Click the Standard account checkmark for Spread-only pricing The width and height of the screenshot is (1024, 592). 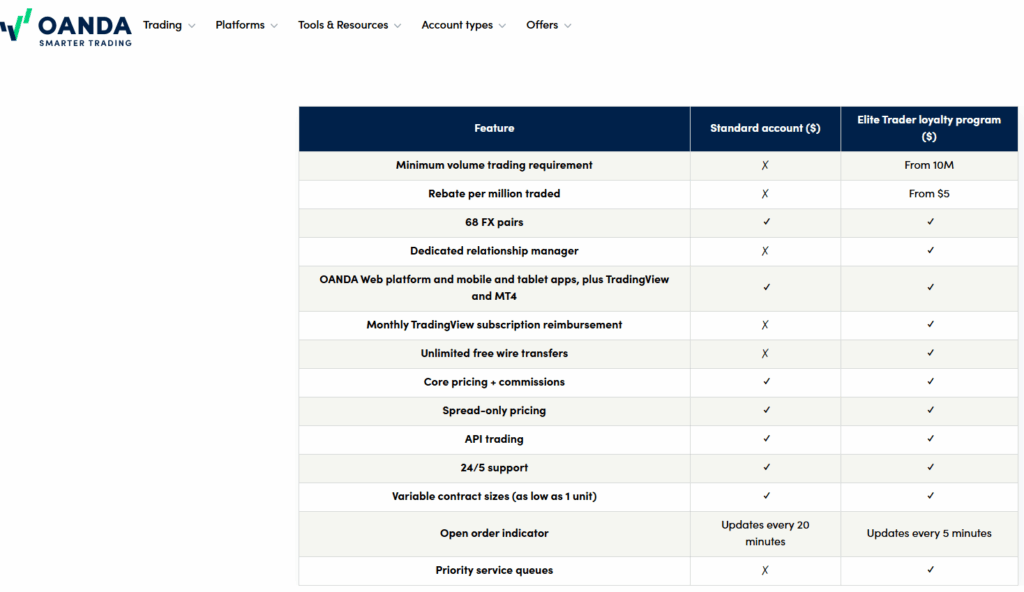(x=767, y=410)
